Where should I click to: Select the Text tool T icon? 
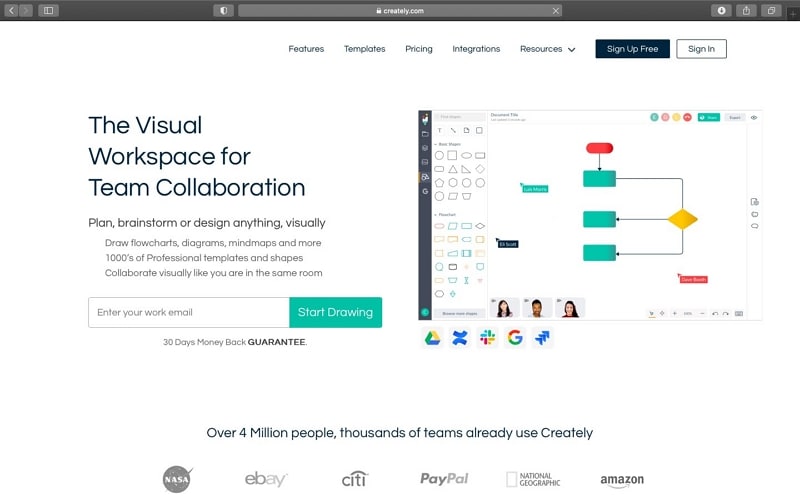(439, 131)
